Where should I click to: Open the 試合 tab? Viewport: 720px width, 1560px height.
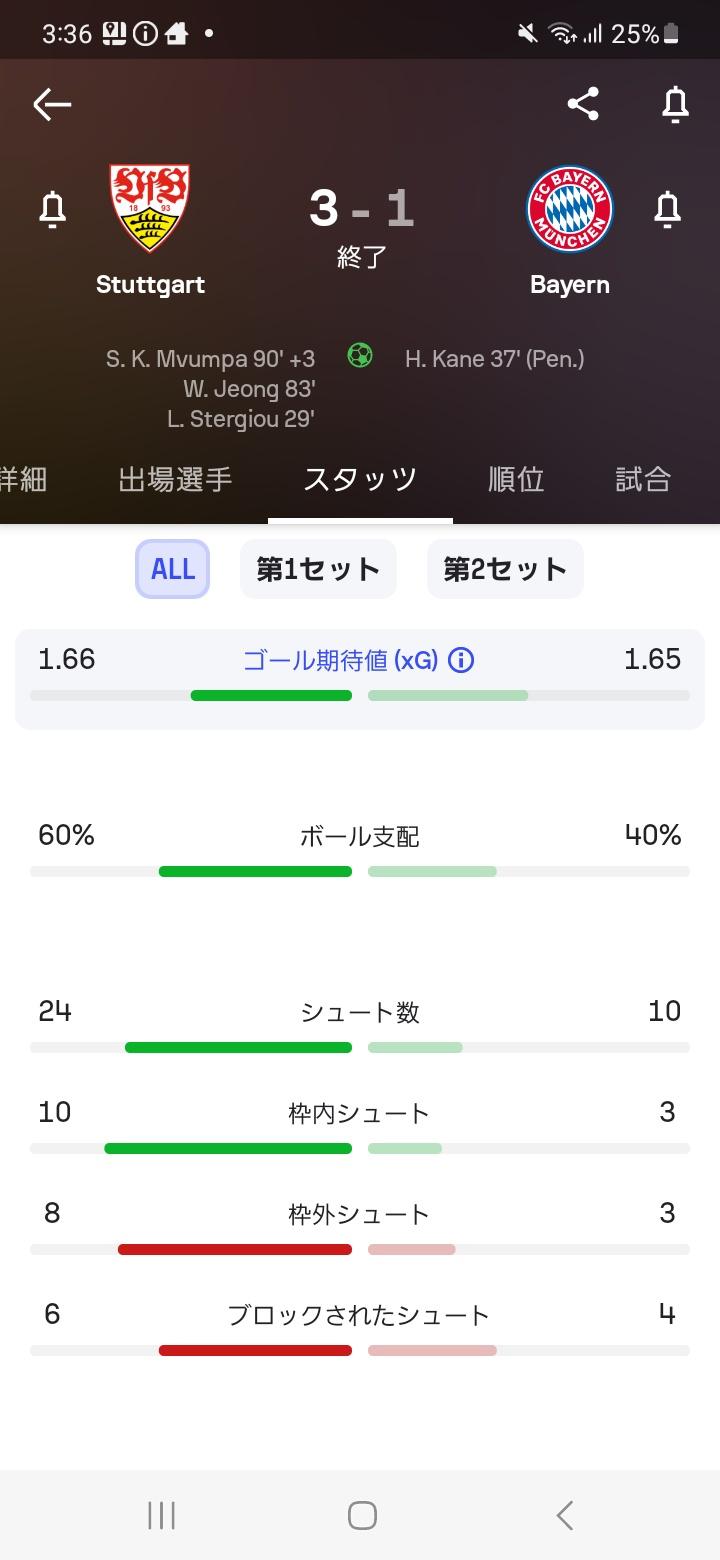coord(642,480)
